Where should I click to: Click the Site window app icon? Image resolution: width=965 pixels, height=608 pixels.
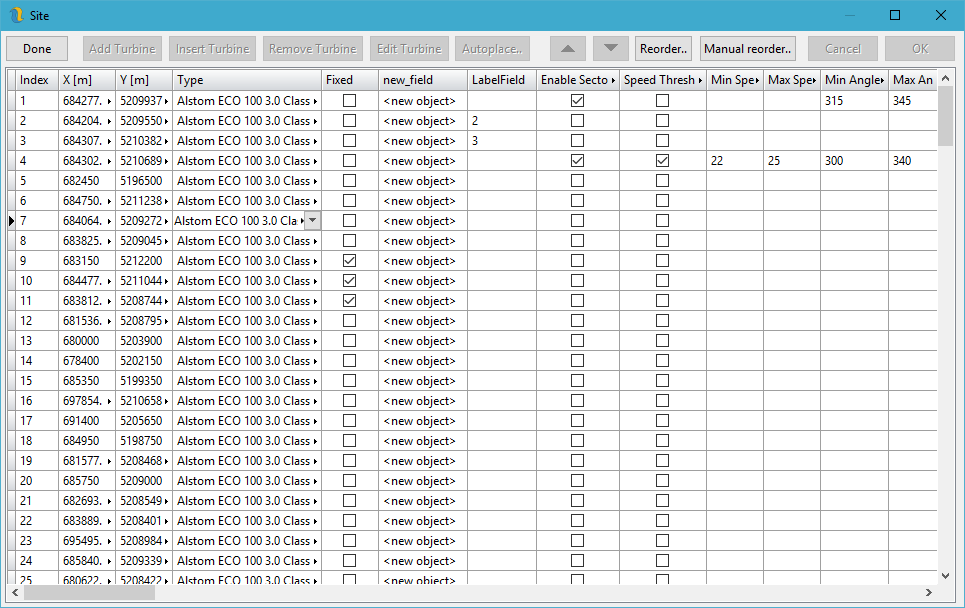click(15, 16)
